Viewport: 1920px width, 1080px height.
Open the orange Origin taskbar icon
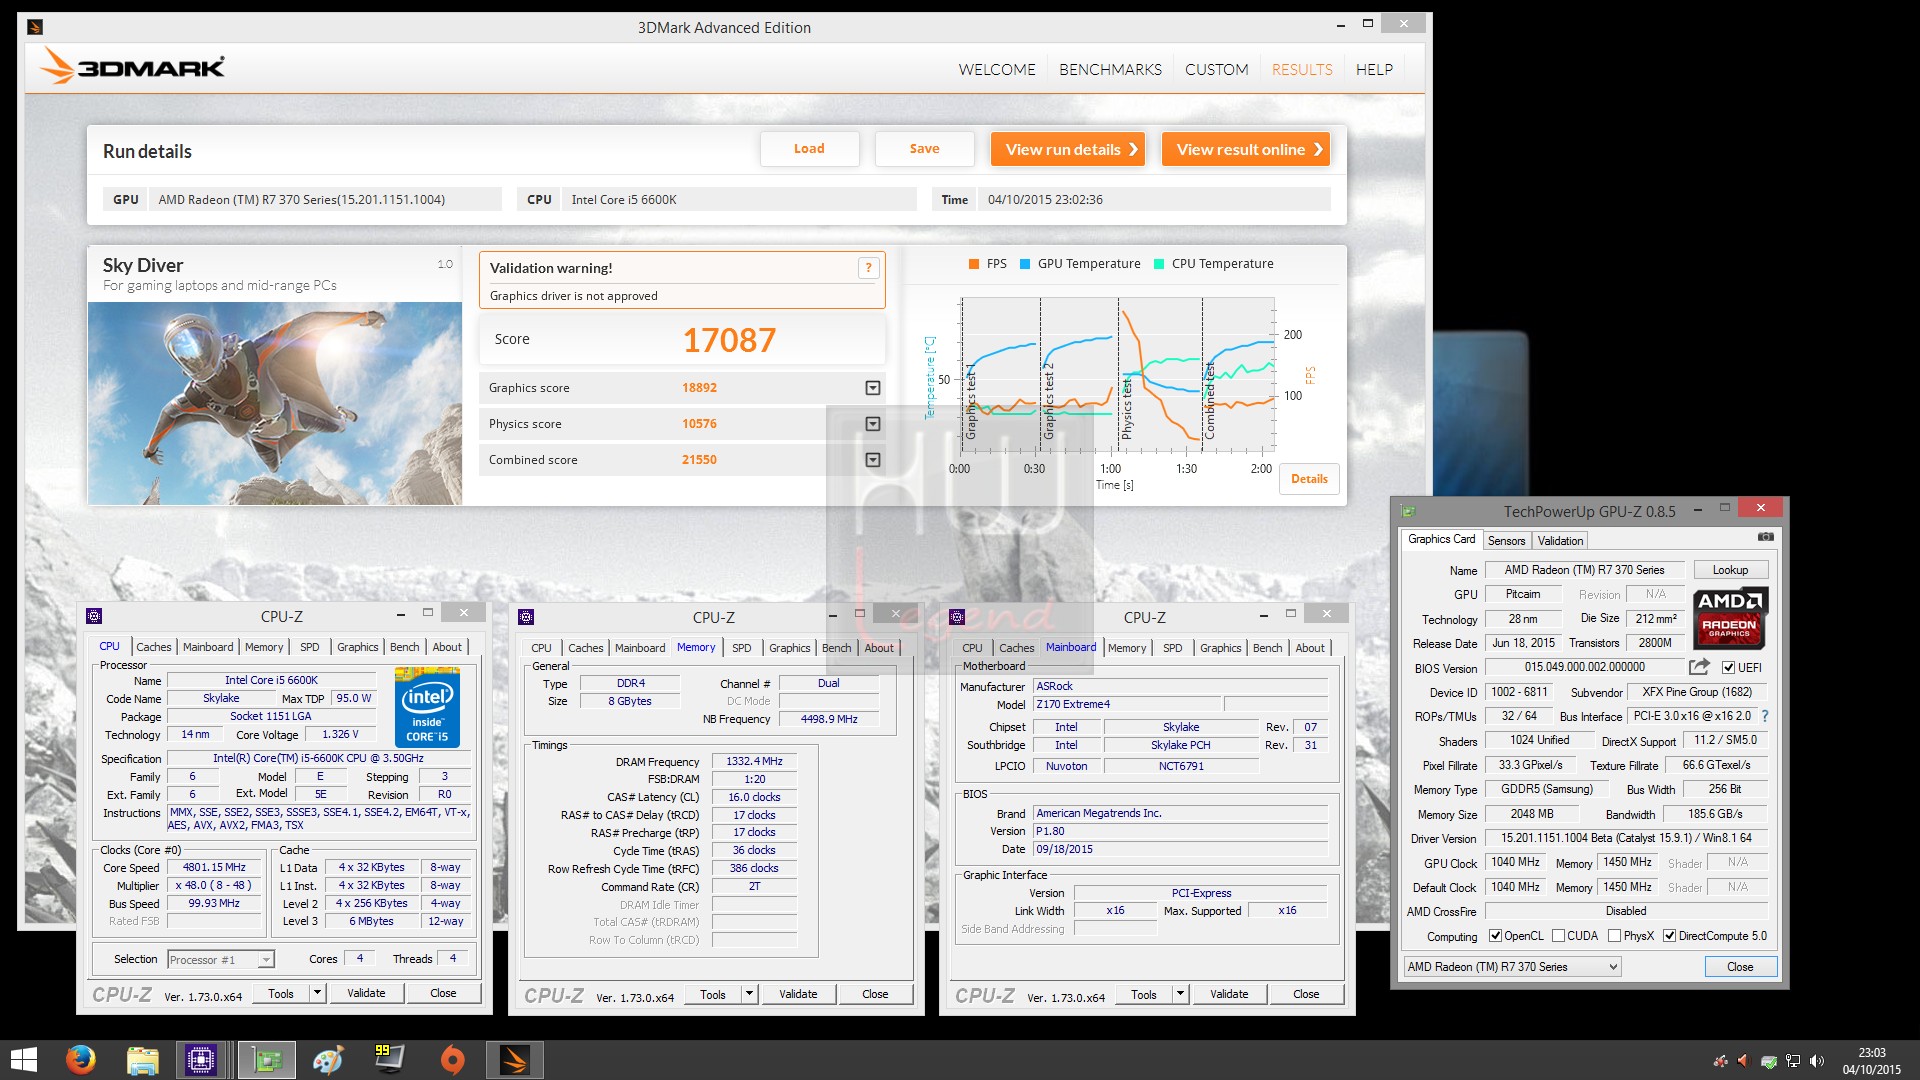click(452, 1060)
